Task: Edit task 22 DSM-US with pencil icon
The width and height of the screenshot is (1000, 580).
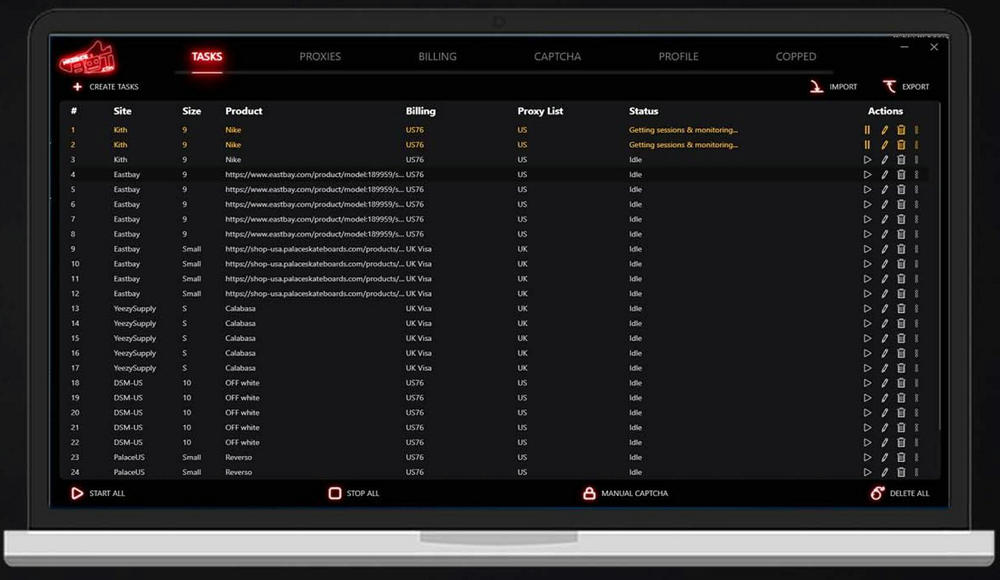Action: tap(884, 442)
